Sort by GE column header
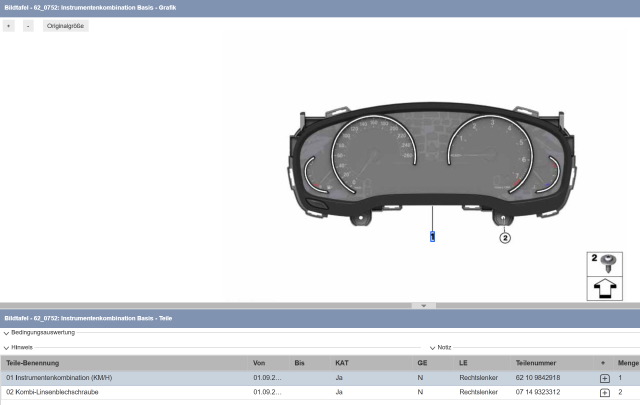This screenshot has width=640, height=405. [x=422, y=363]
